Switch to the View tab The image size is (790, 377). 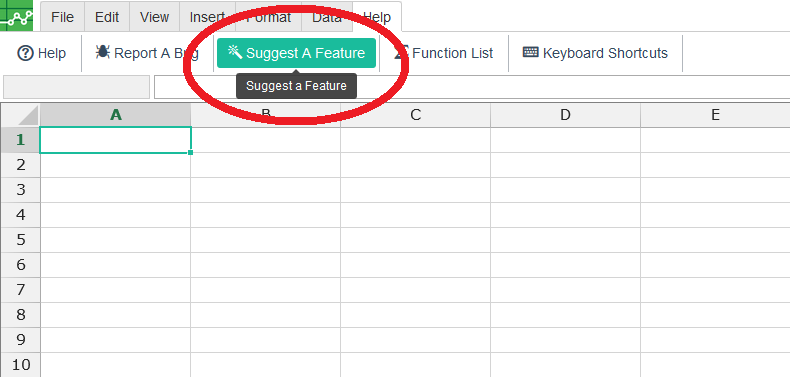[x=154, y=17]
